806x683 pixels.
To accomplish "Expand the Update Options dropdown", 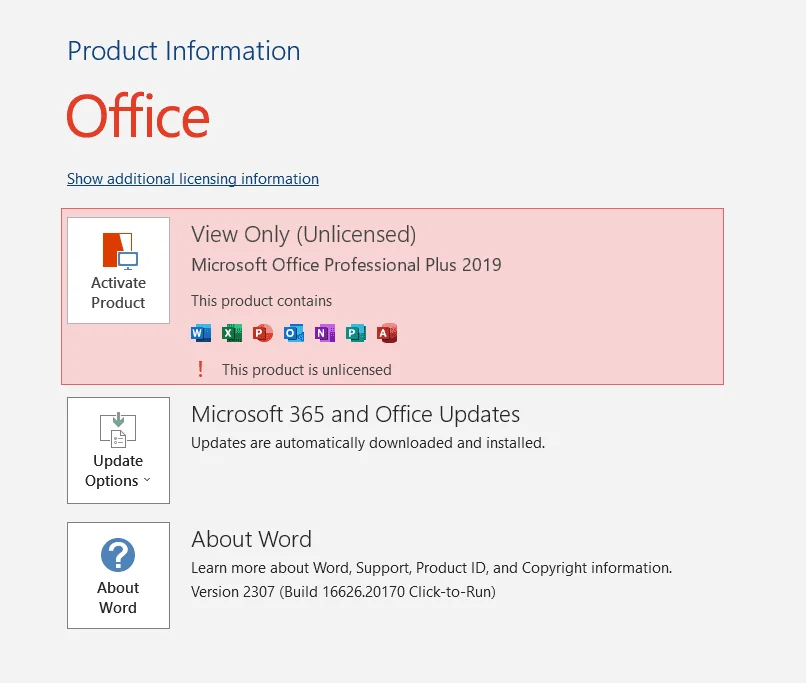I will [x=118, y=450].
